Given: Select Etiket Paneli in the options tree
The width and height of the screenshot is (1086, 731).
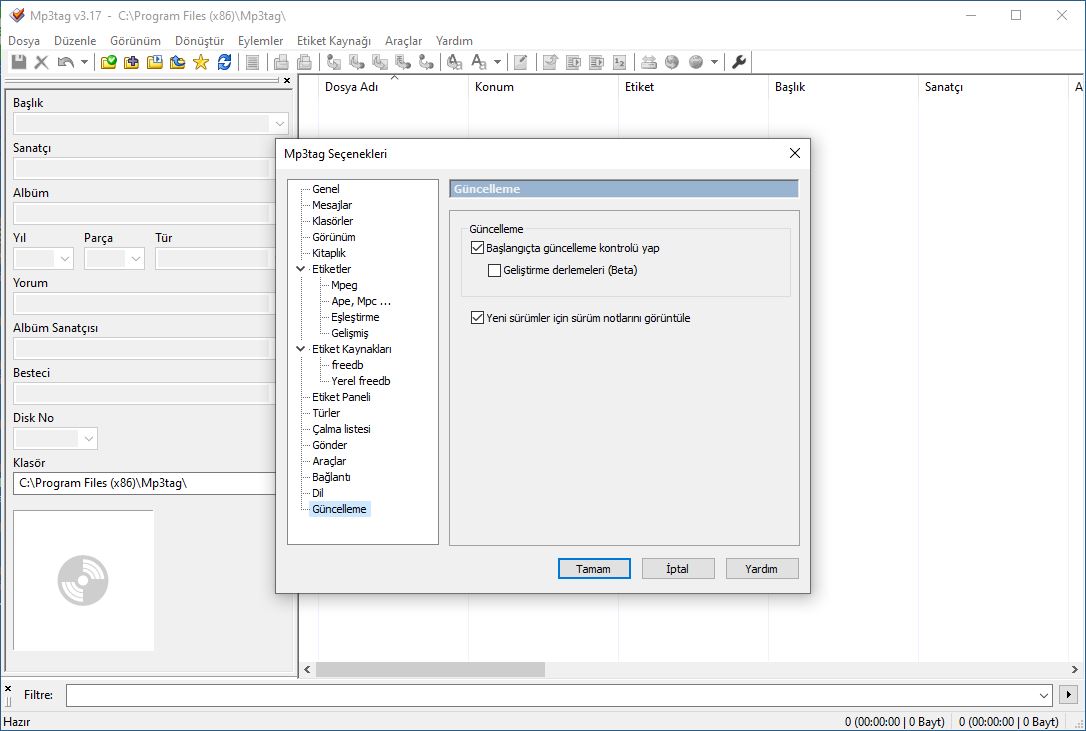Looking at the screenshot, I should (x=341, y=397).
